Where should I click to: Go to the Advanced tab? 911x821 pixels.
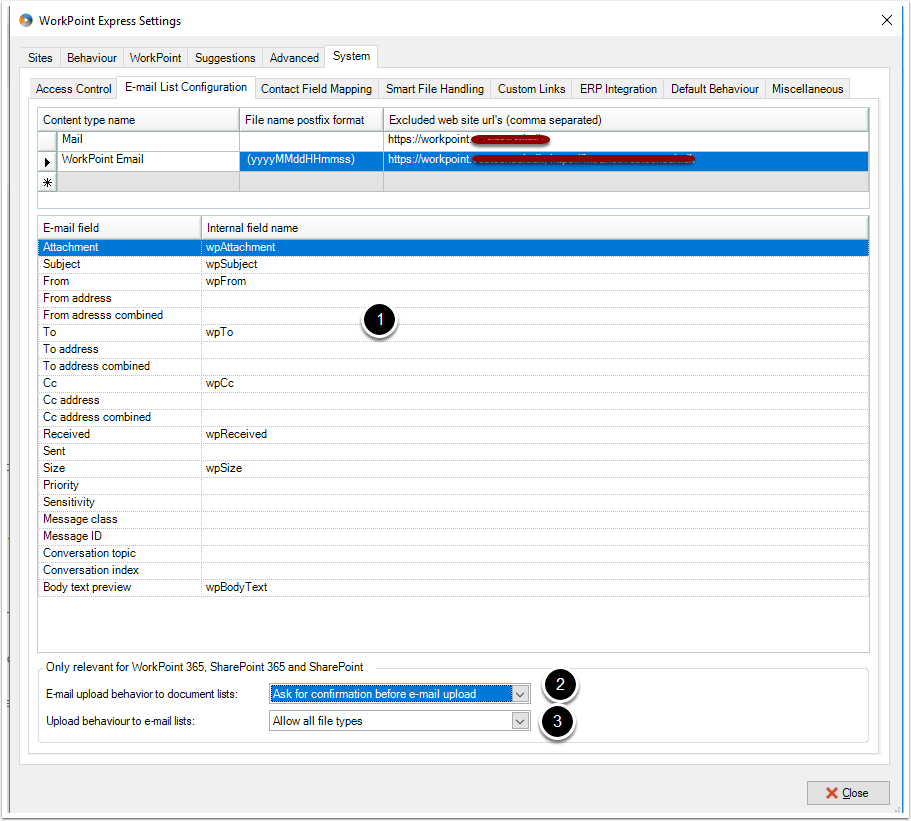(294, 58)
